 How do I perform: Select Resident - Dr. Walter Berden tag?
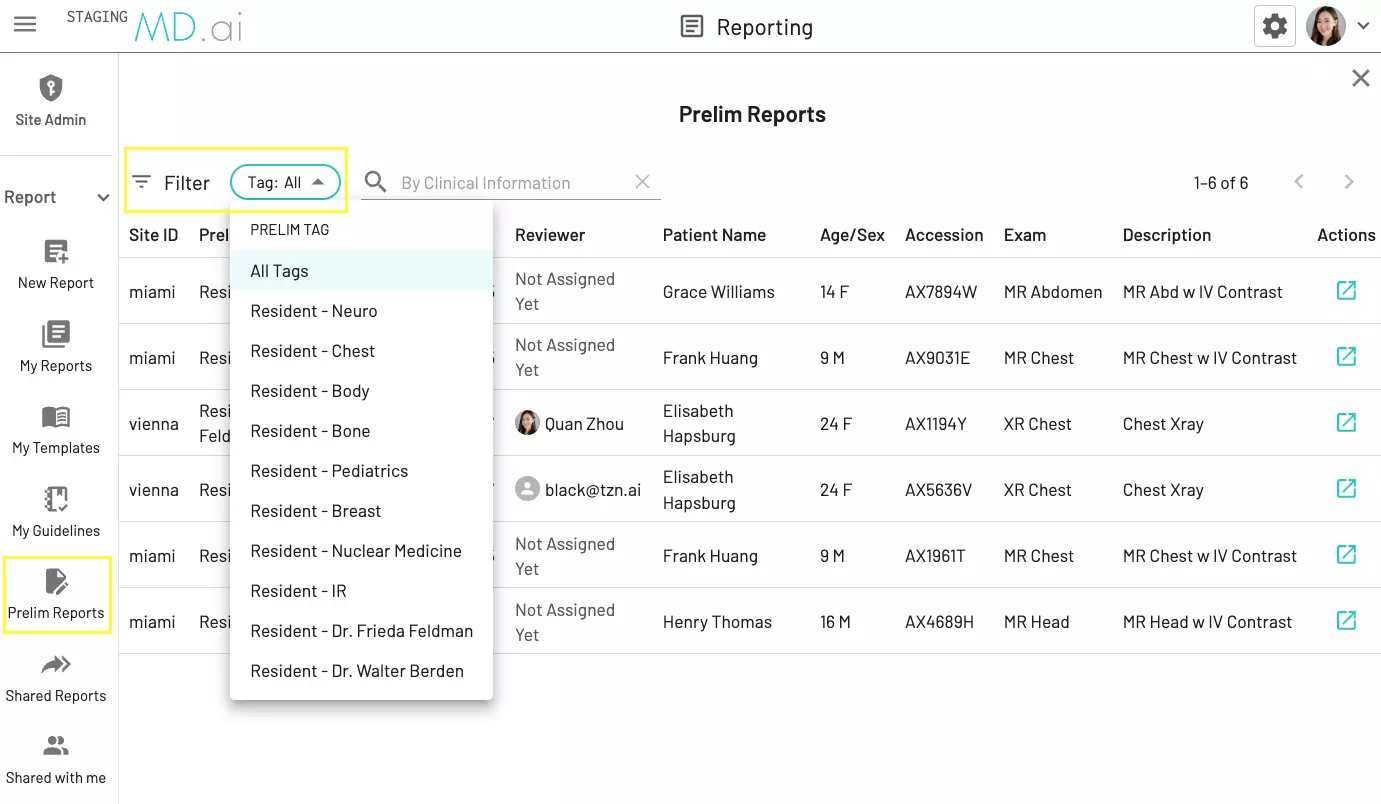[x=357, y=671]
